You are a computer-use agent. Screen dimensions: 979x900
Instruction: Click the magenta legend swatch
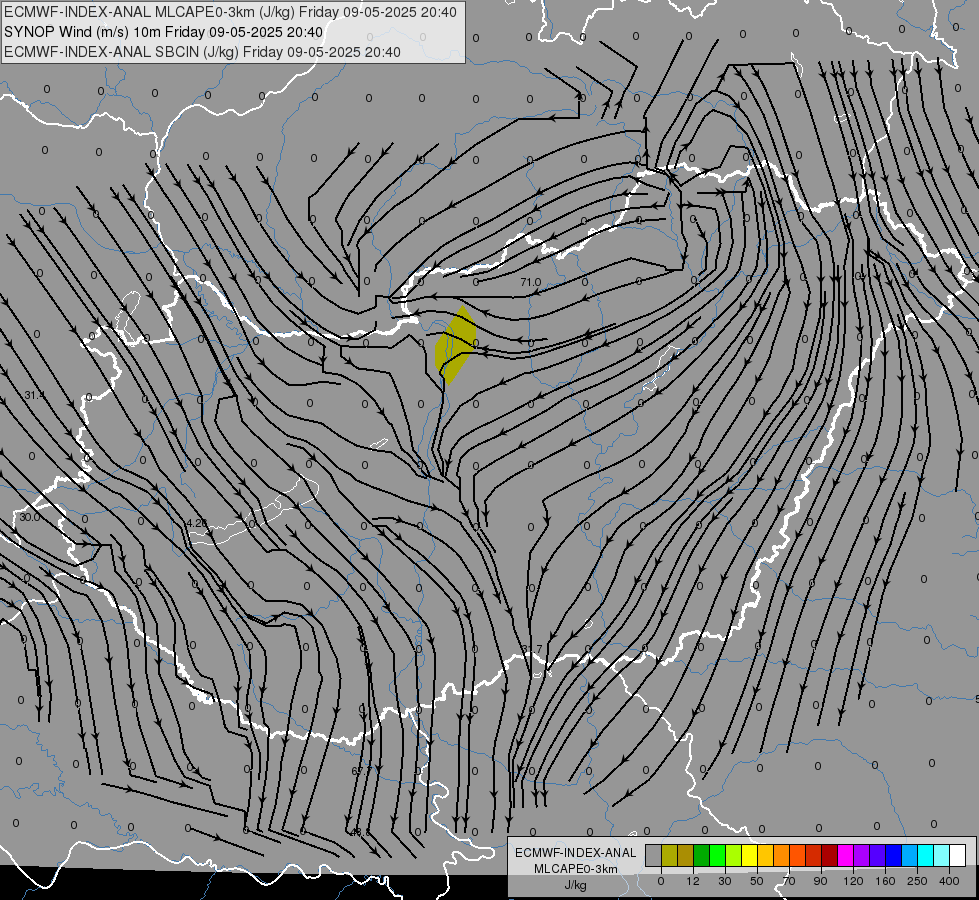click(846, 855)
